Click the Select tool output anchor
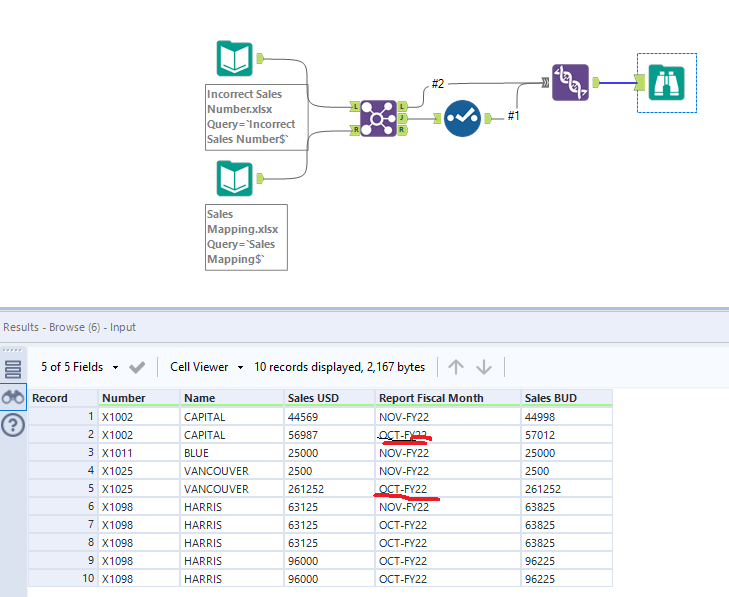 point(488,119)
